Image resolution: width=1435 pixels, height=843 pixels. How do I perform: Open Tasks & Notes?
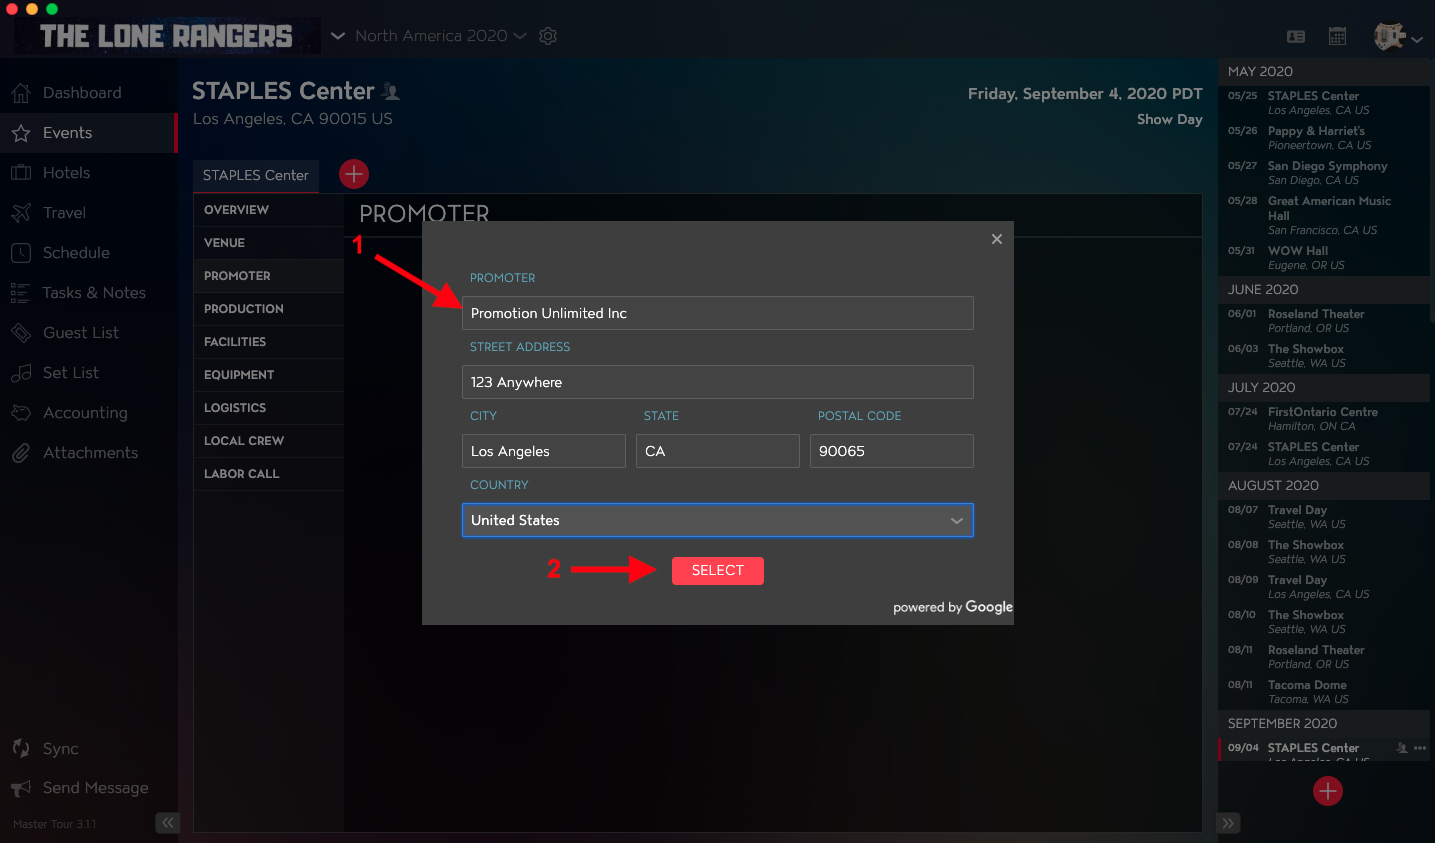tap(88, 293)
